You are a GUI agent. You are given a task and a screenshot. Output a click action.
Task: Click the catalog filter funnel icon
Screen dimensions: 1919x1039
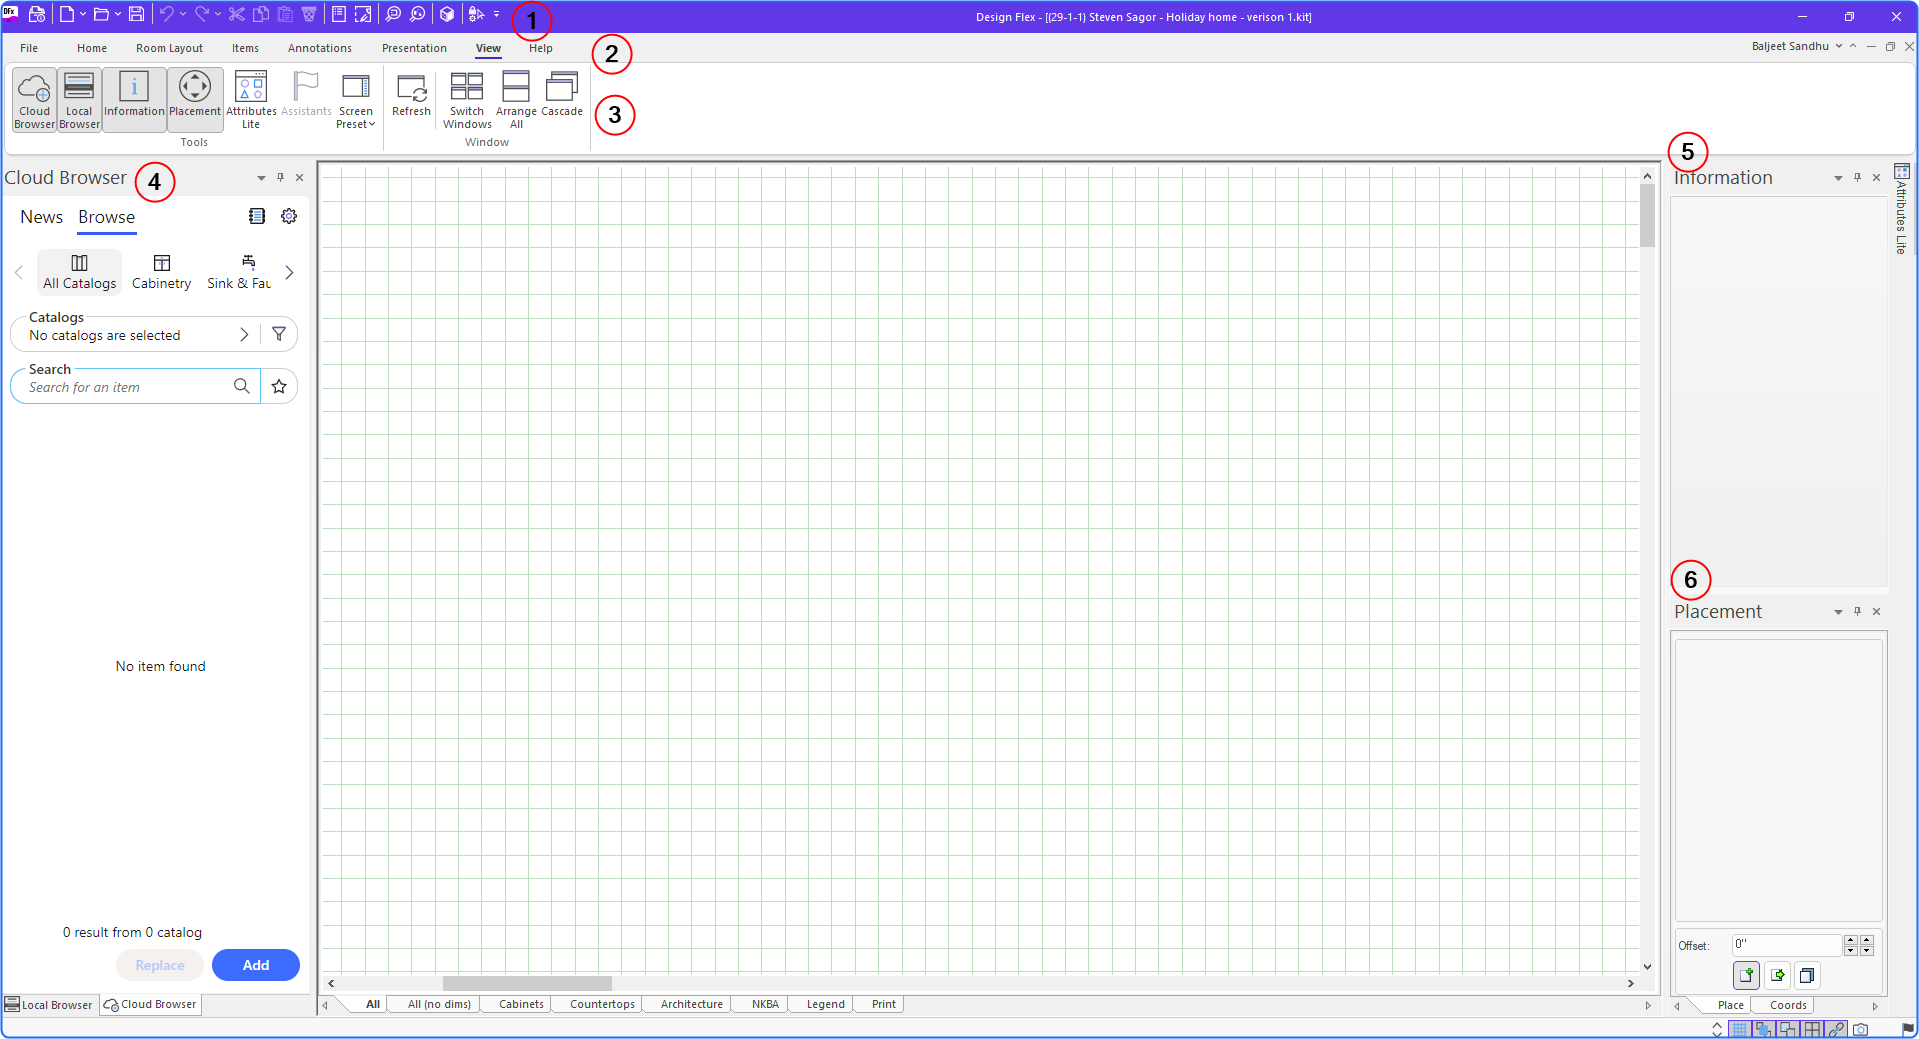[279, 334]
